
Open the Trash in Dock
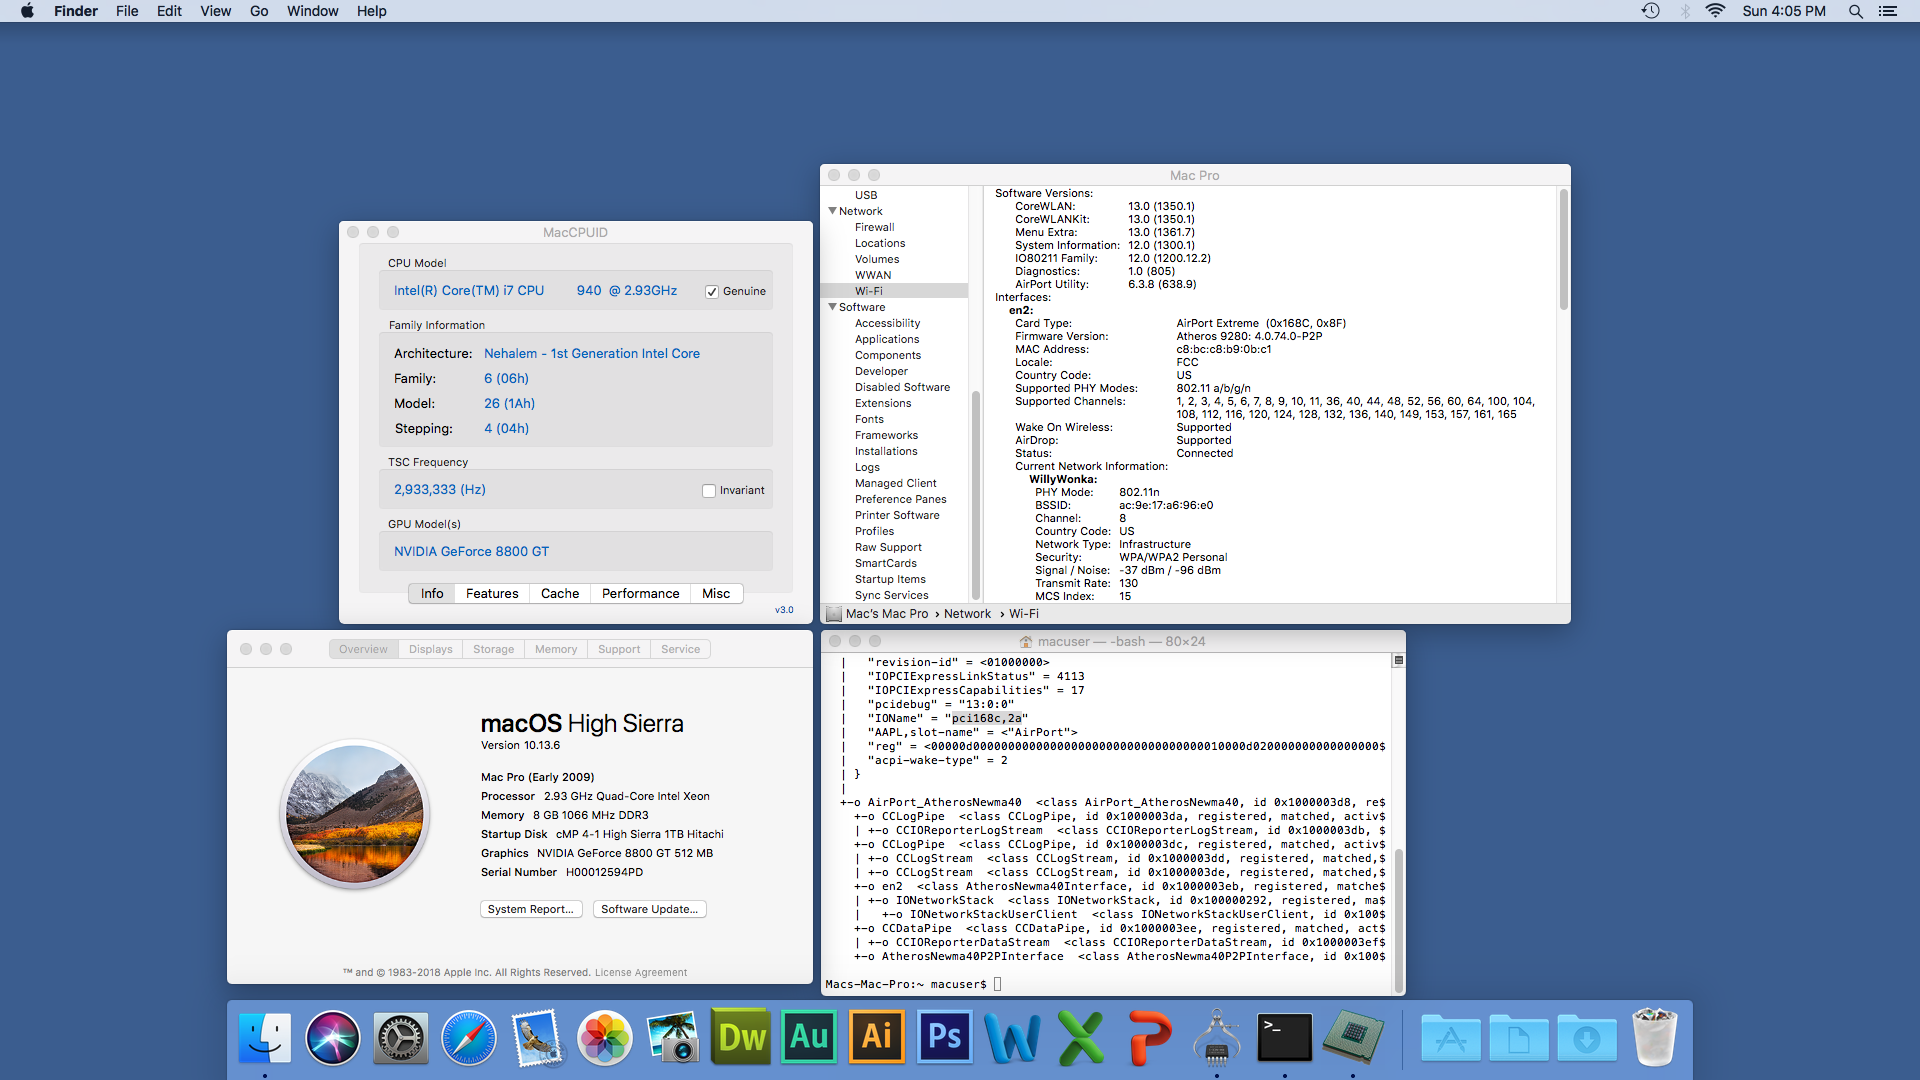pyautogui.click(x=1655, y=1038)
